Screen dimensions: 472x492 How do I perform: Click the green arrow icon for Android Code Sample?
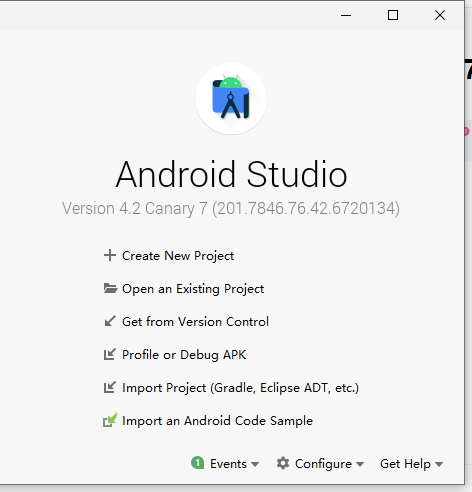110,420
